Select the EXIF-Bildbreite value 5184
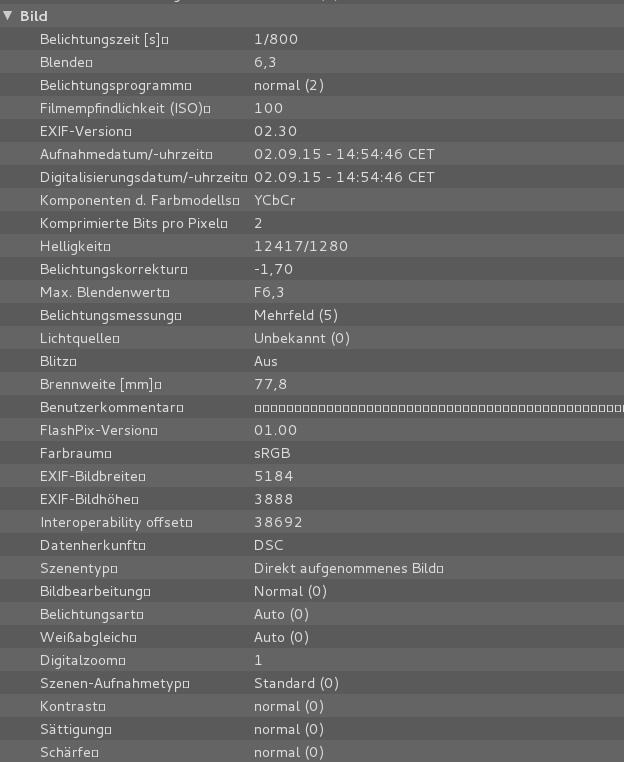The width and height of the screenshot is (624, 762). point(273,476)
